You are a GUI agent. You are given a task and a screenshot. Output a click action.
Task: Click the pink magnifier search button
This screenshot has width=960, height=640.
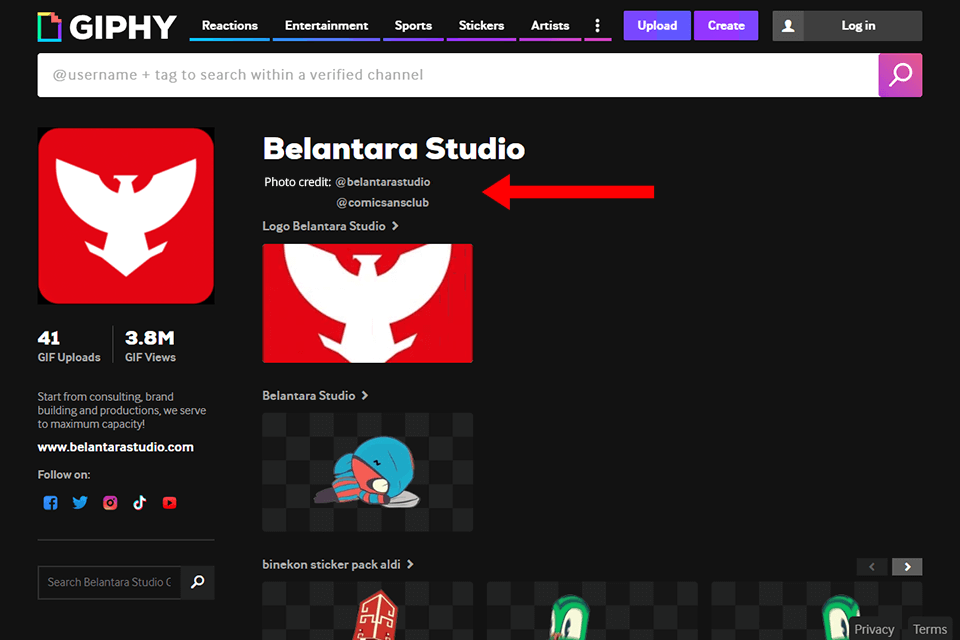900,75
